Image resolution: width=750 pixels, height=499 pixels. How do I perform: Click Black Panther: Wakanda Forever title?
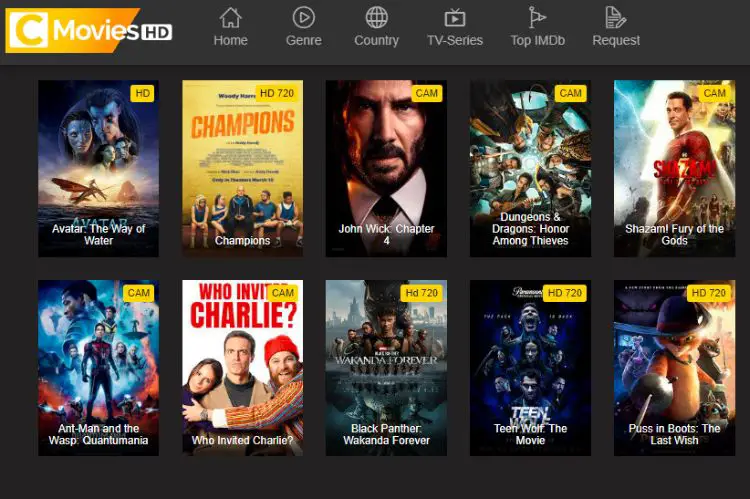click(x=386, y=434)
